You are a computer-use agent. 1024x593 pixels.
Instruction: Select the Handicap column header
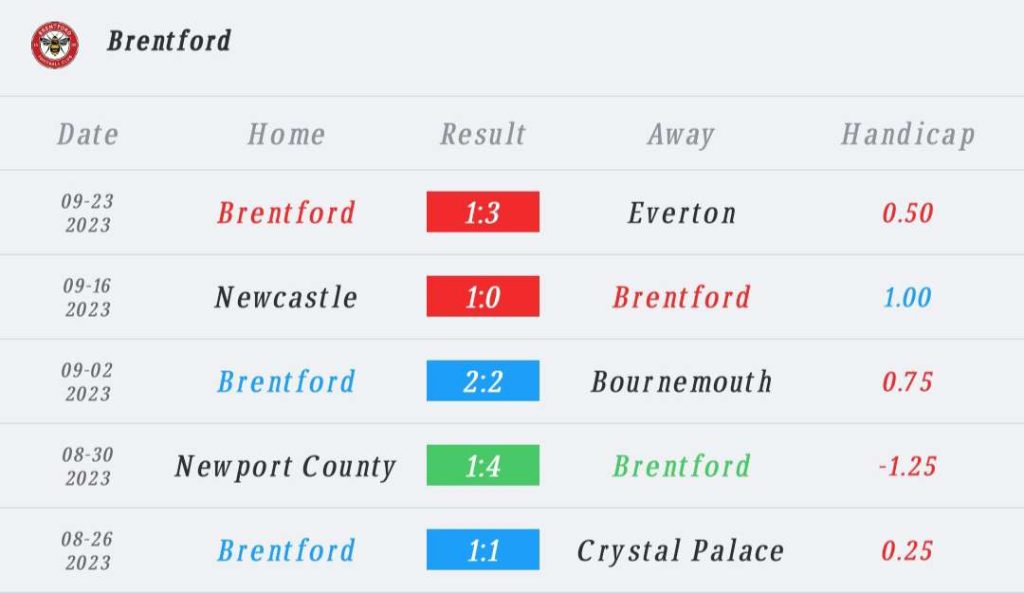[x=907, y=134]
